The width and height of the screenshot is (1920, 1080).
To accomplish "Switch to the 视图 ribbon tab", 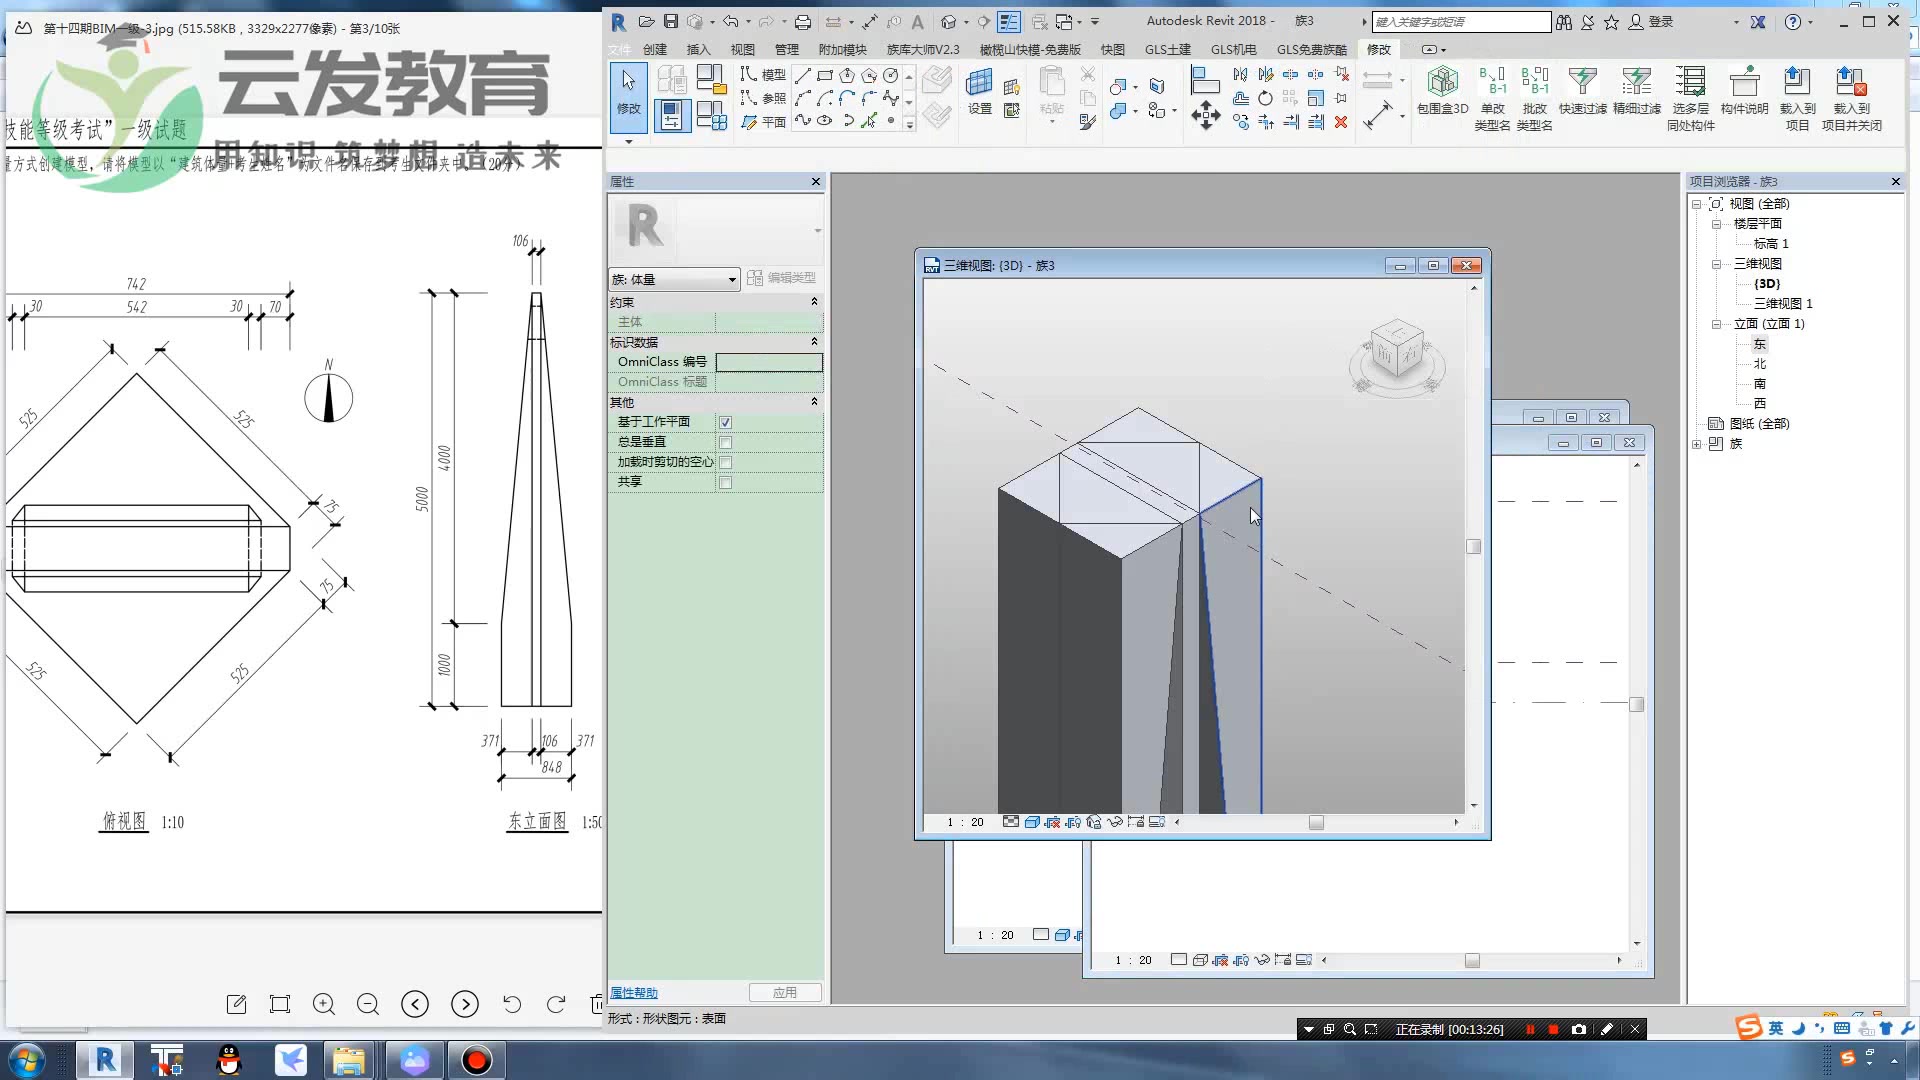I will (x=742, y=49).
